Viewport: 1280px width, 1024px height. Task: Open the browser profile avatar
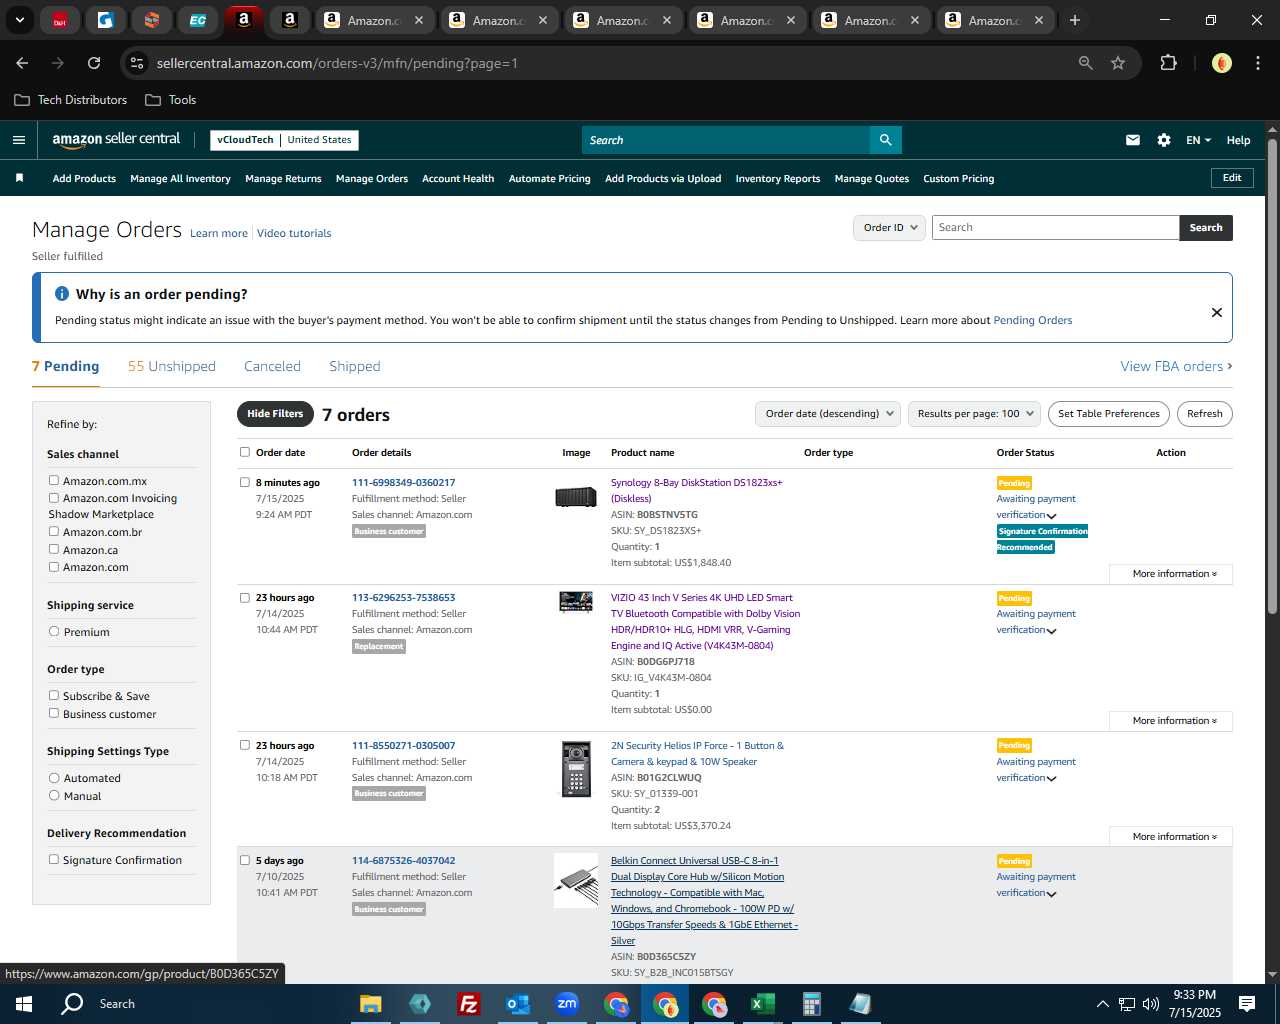point(1221,63)
